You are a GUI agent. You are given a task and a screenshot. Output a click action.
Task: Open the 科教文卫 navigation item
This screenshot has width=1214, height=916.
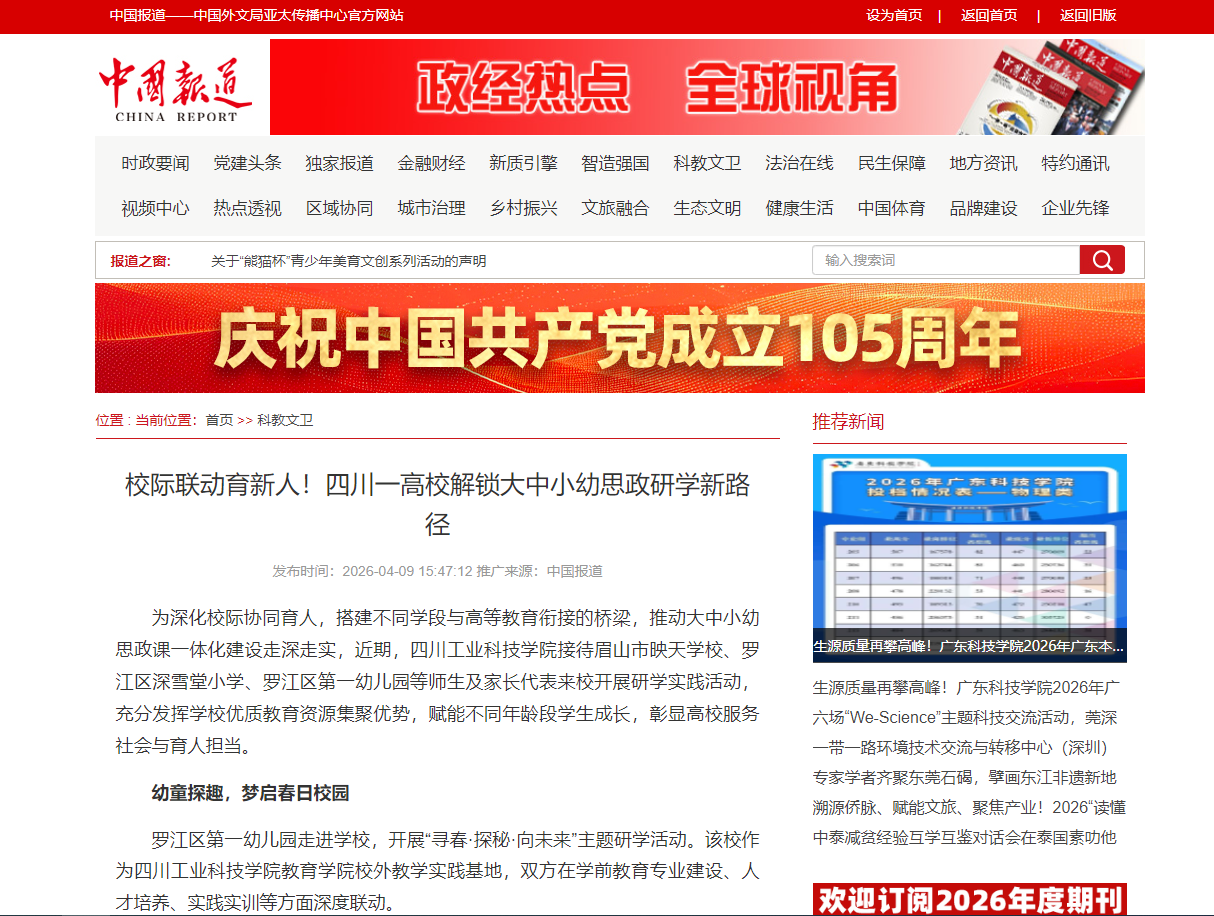pos(707,163)
